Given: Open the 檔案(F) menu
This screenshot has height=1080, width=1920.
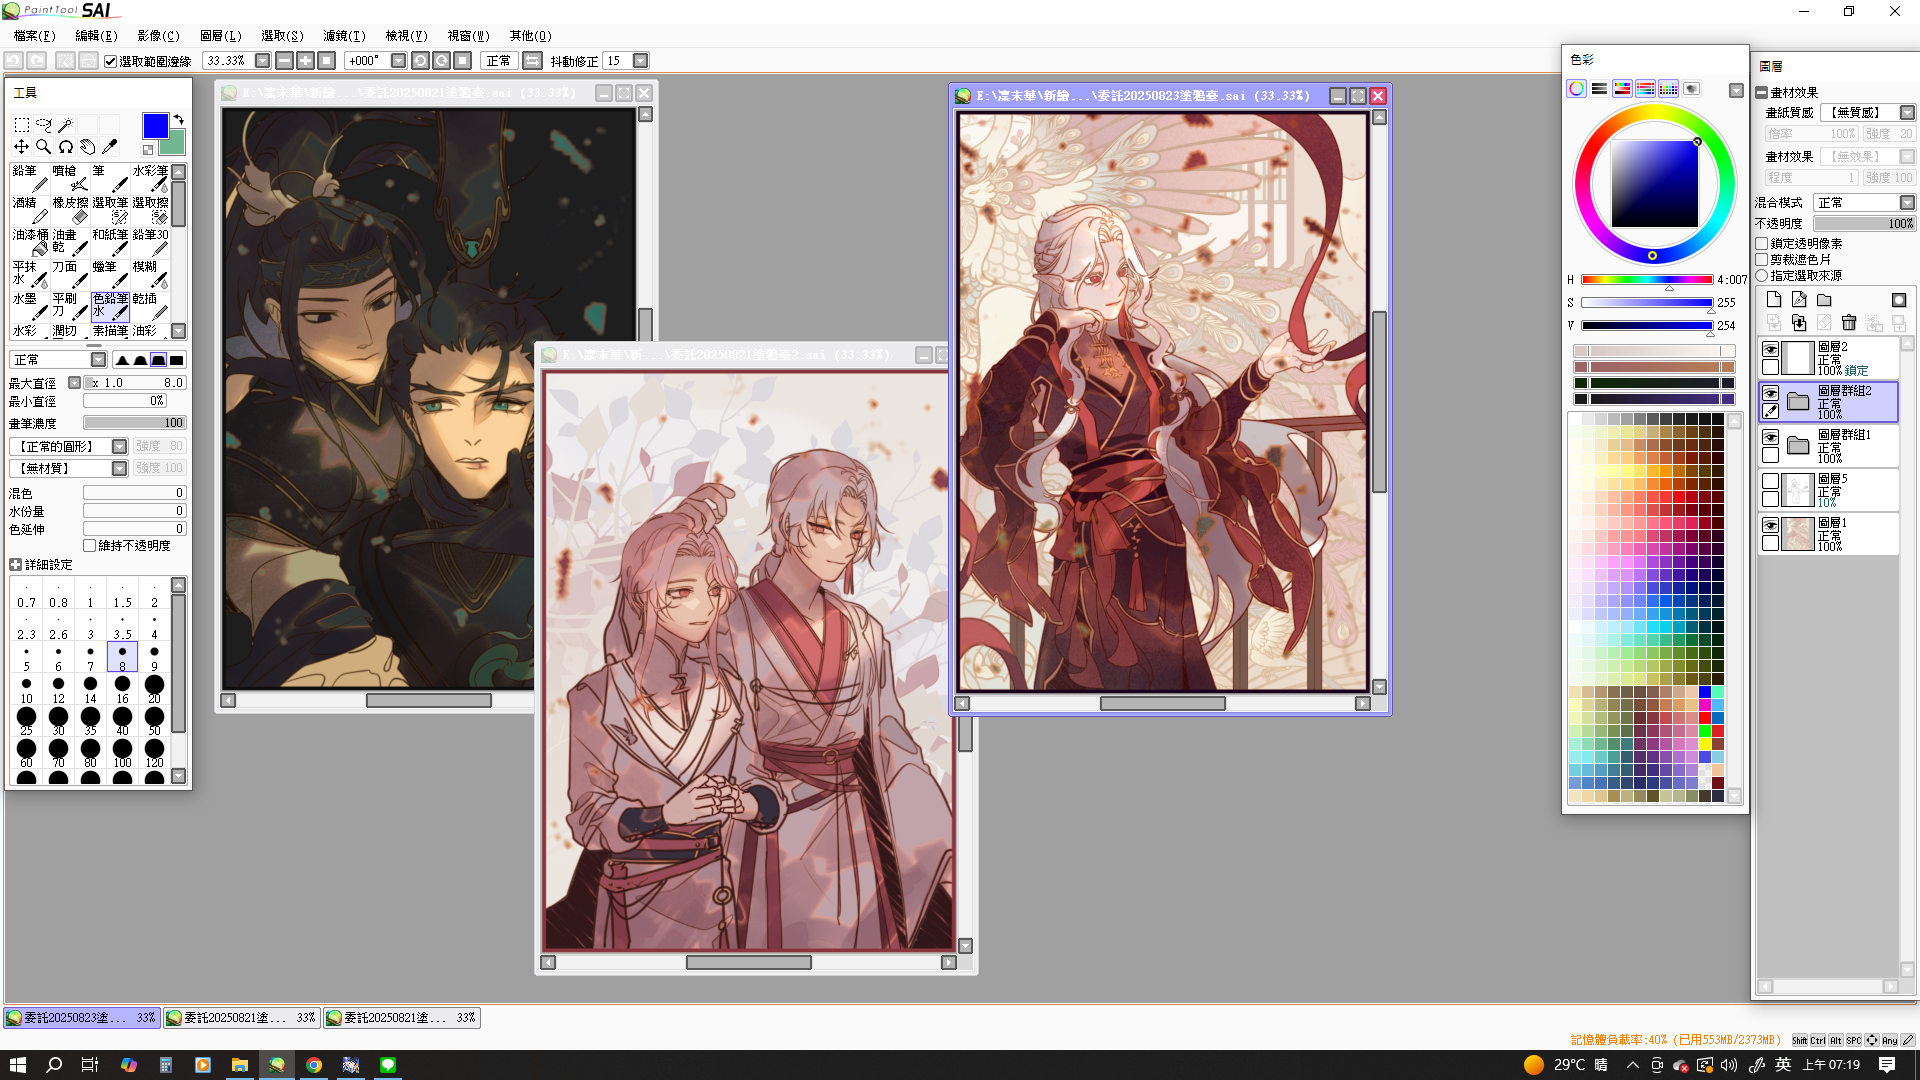Looking at the screenshot, I should pyautogui.click(x=34, y=36).
